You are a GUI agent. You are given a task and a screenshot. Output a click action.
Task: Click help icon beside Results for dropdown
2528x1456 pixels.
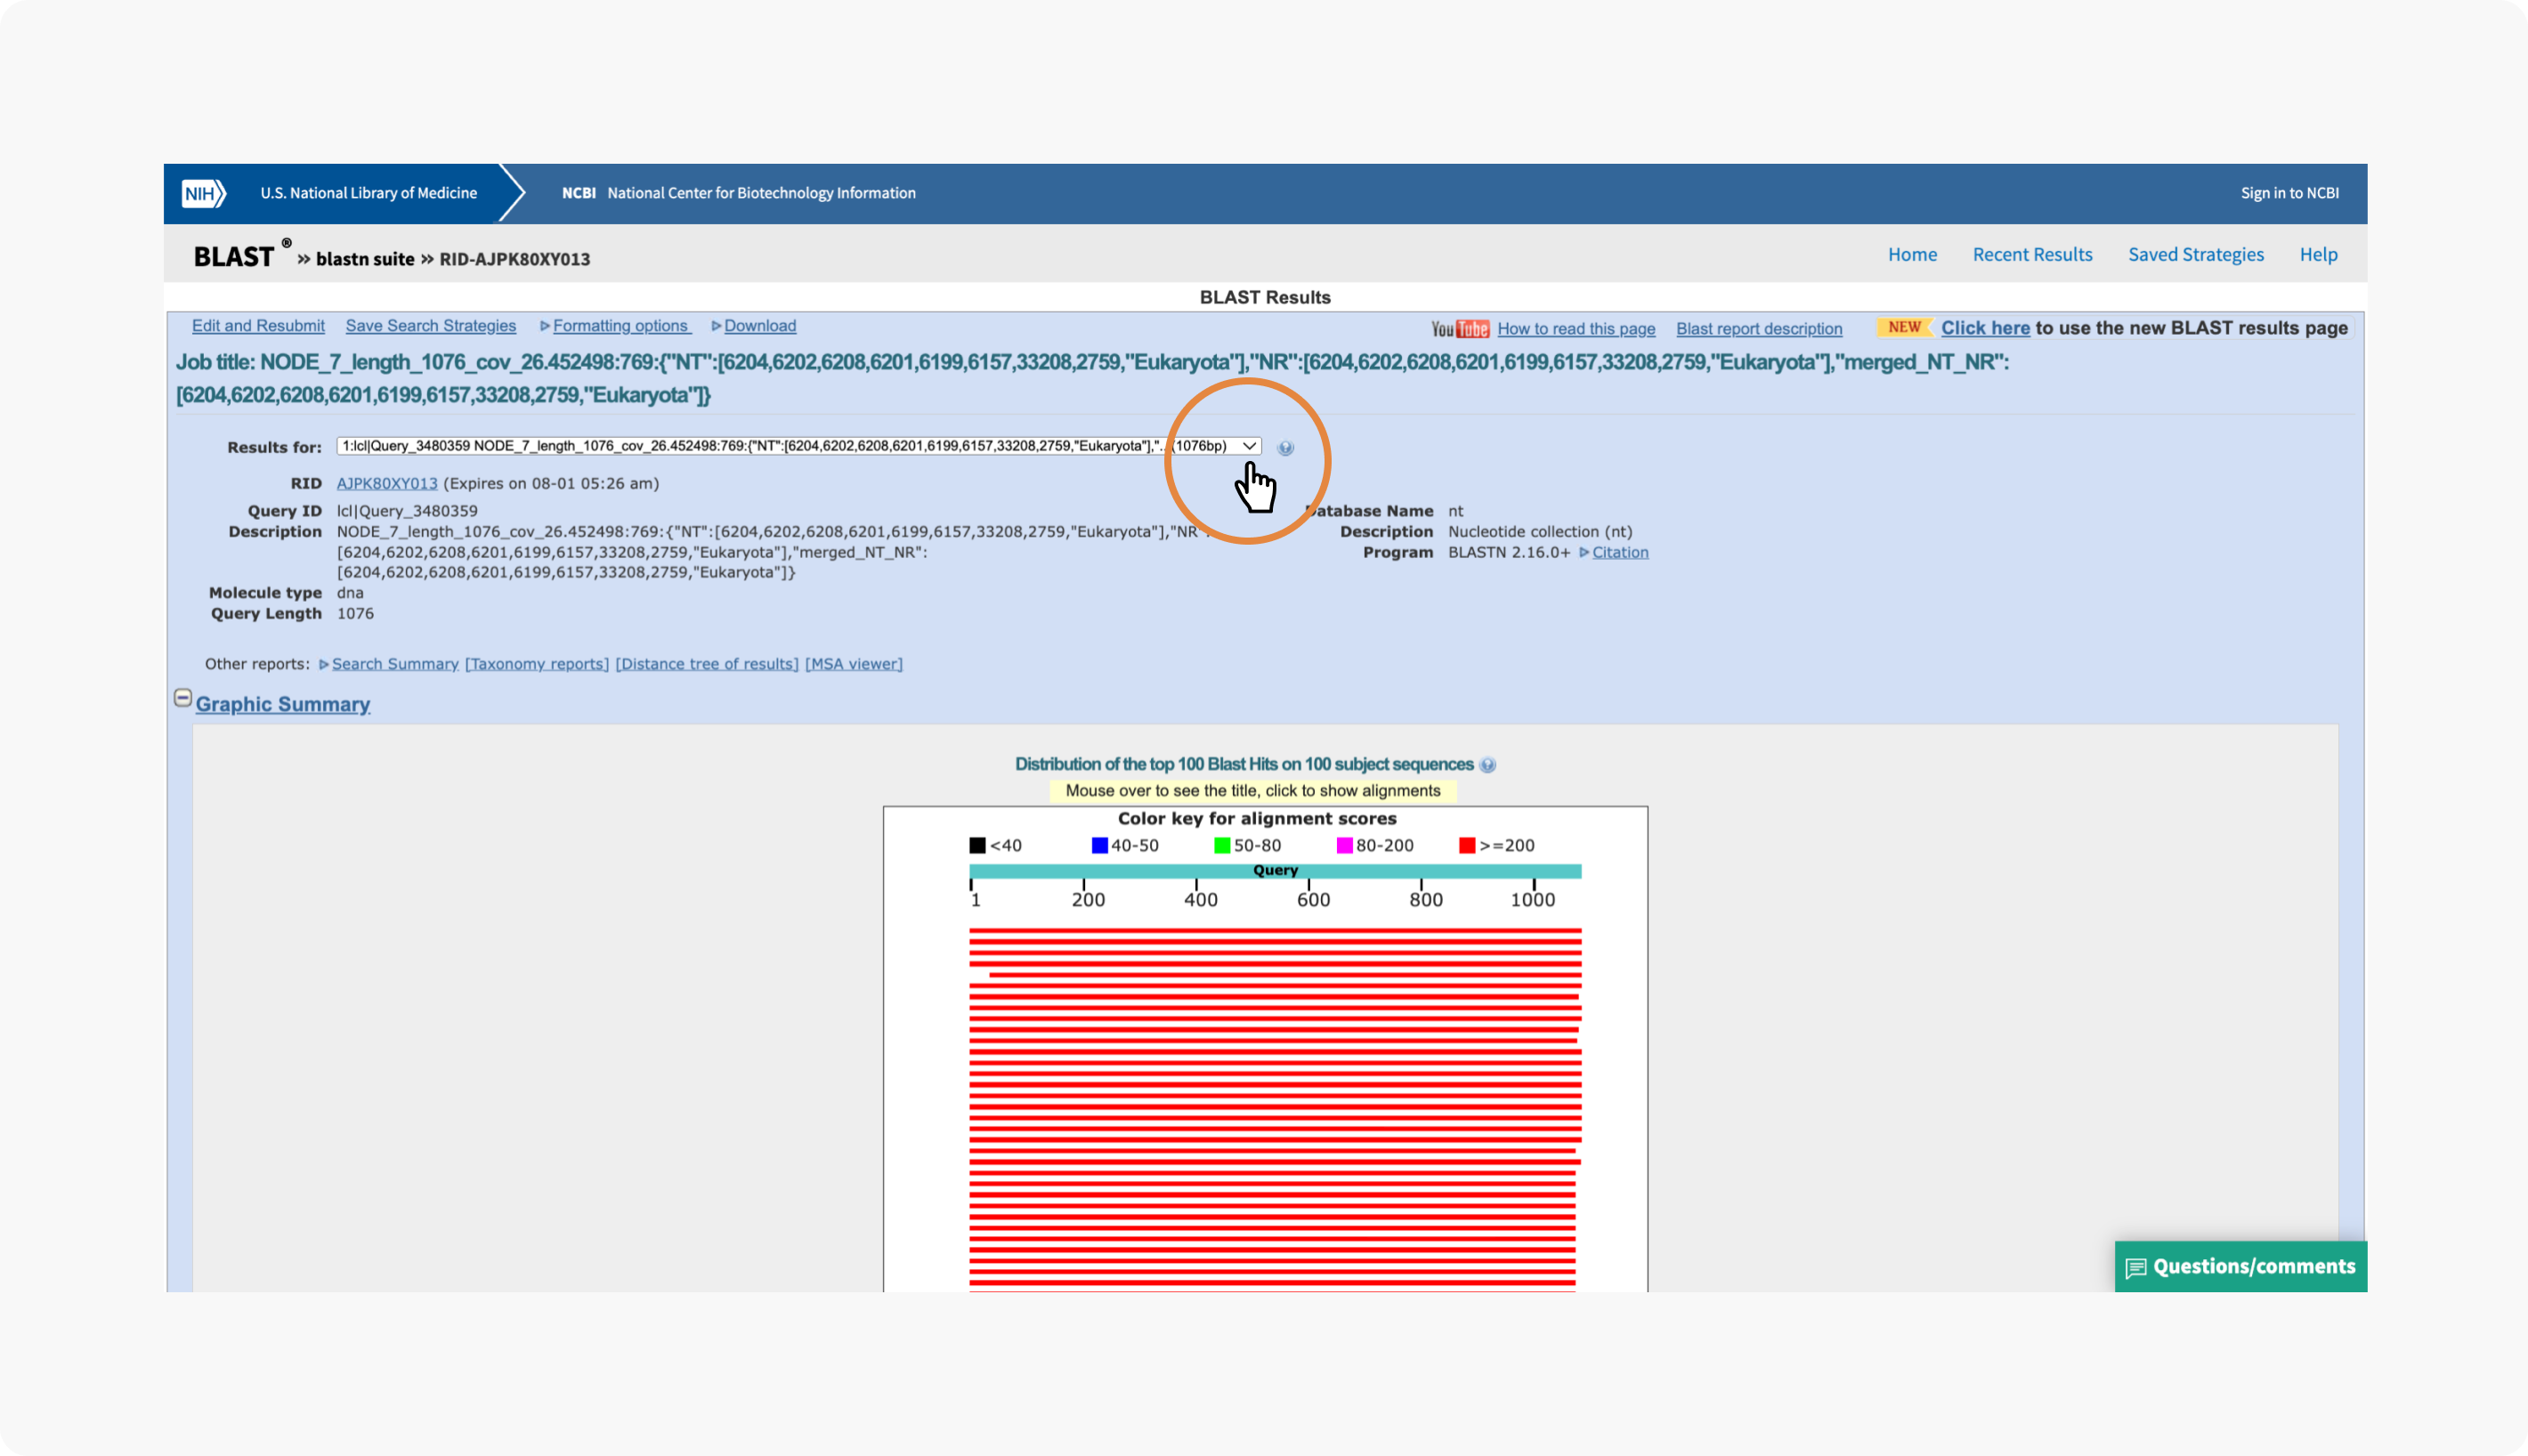coord(1286,448)
